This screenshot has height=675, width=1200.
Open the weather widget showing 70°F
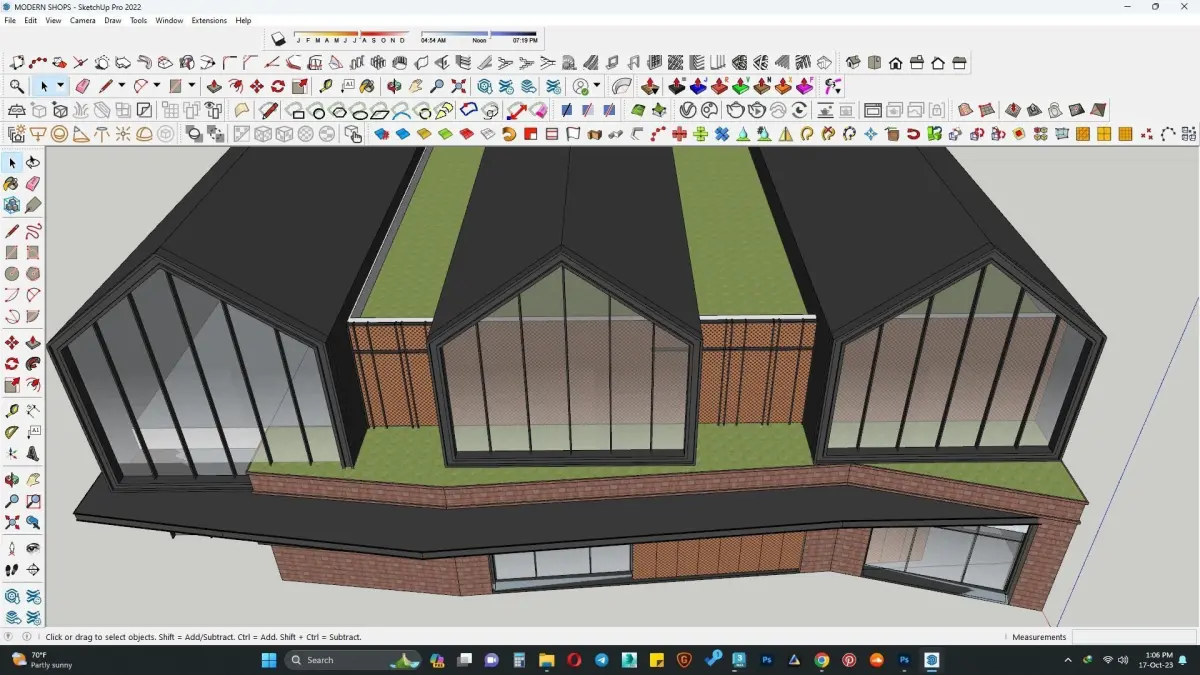[42, 660]
